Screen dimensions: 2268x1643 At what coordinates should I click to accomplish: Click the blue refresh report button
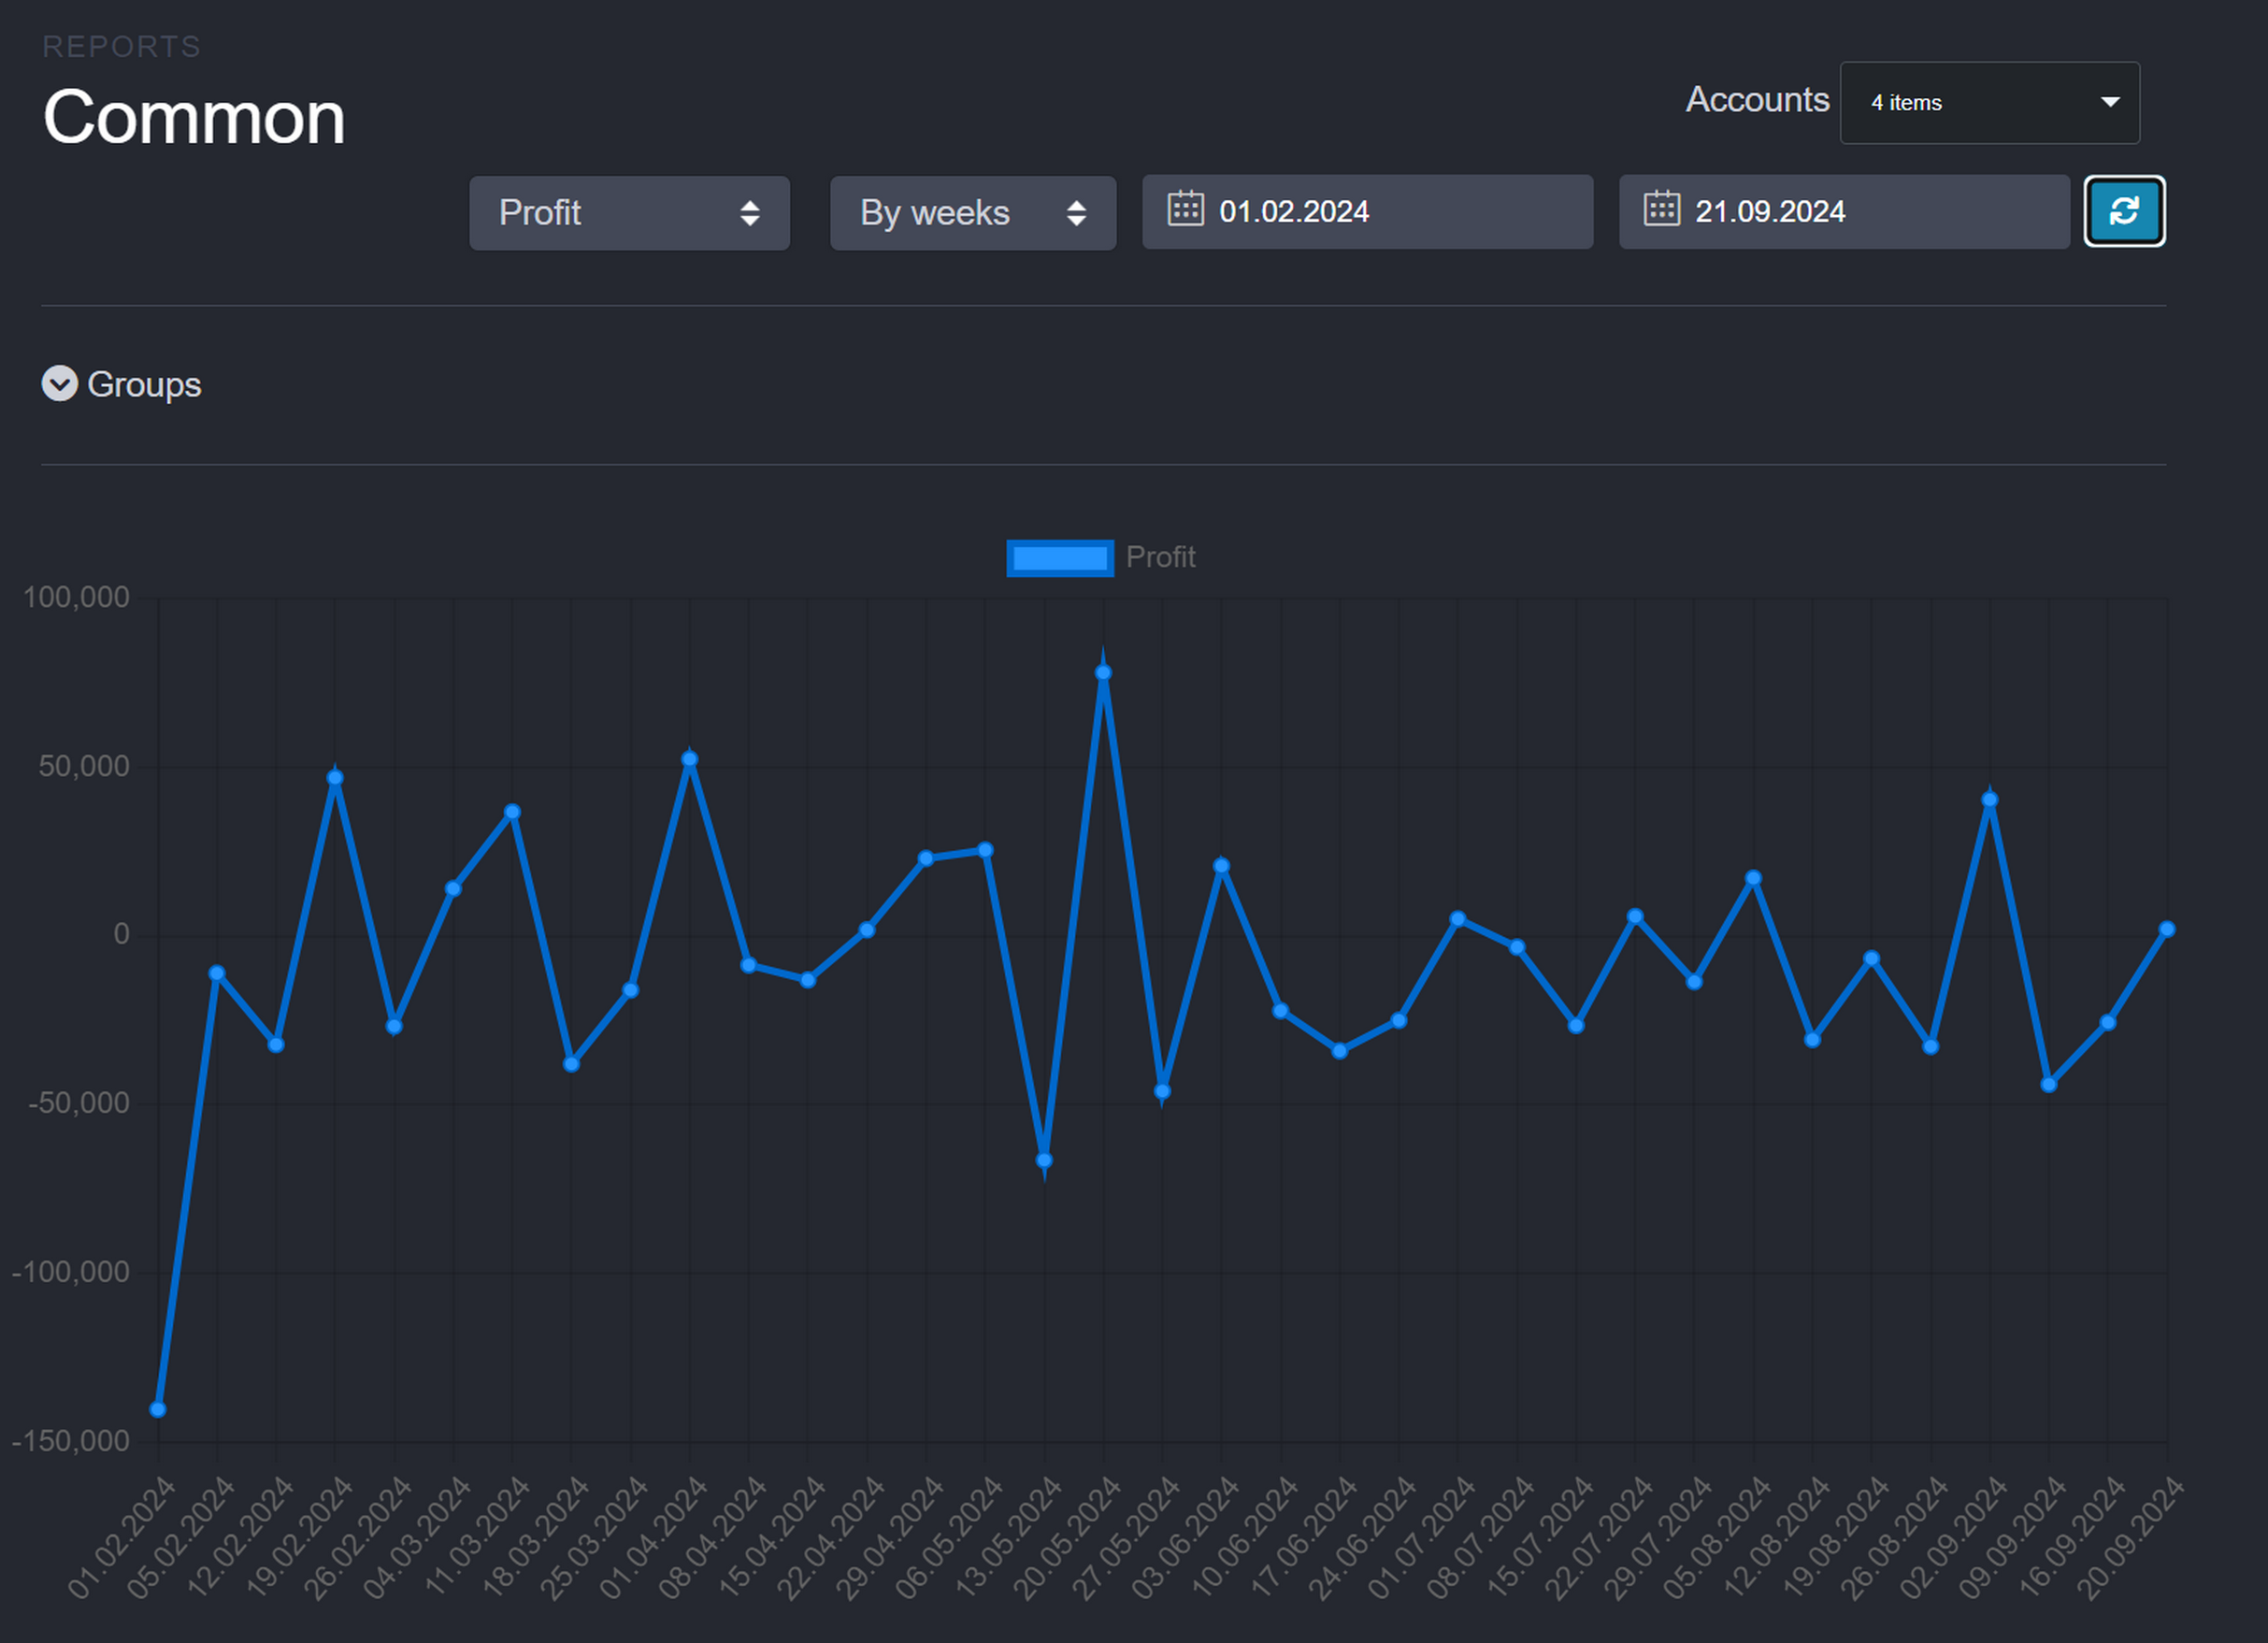click(x=2124, y=211)
